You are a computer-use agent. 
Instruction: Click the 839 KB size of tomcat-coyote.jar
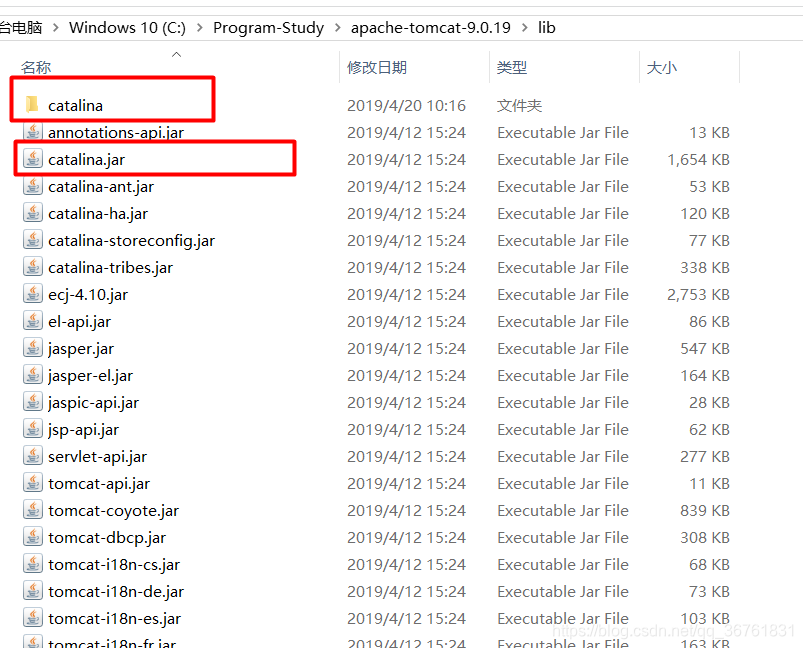pyautogui.click(x=705, y=511)
